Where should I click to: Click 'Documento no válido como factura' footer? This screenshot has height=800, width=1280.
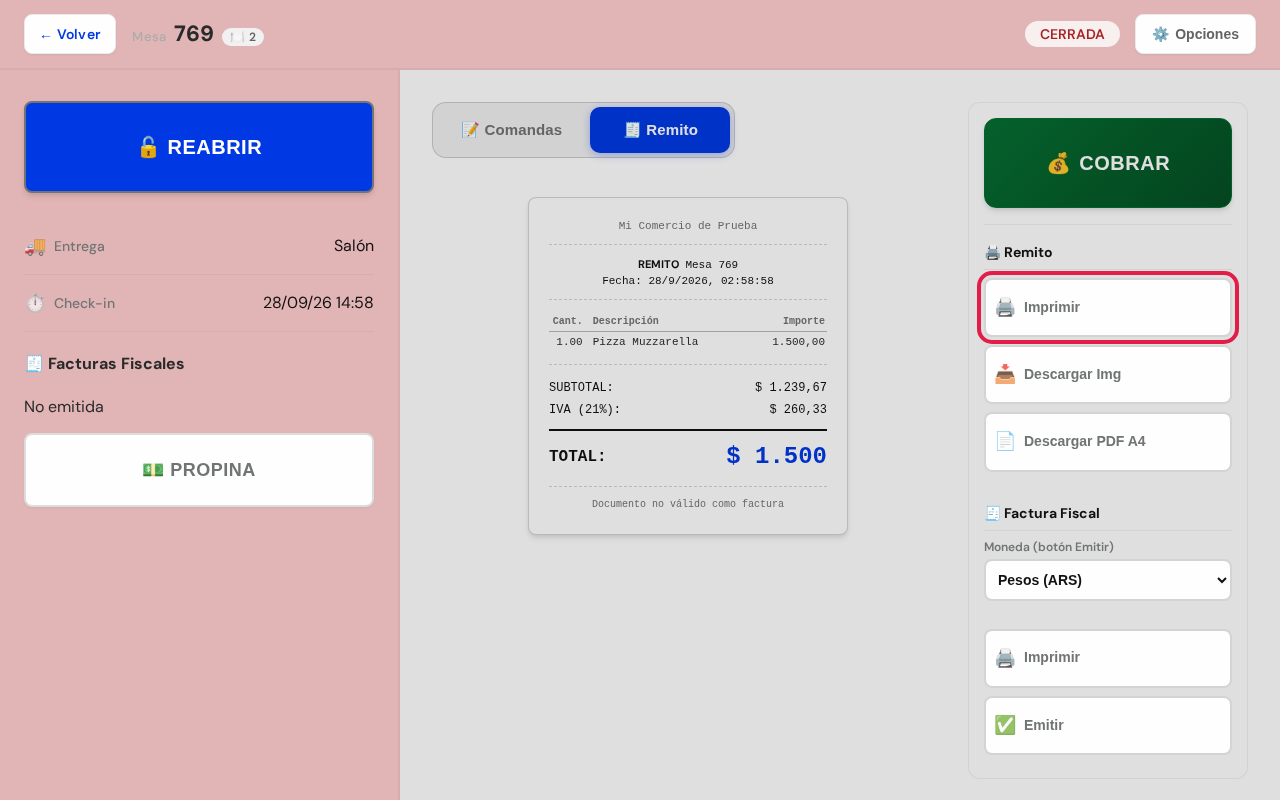pos(688,504)
